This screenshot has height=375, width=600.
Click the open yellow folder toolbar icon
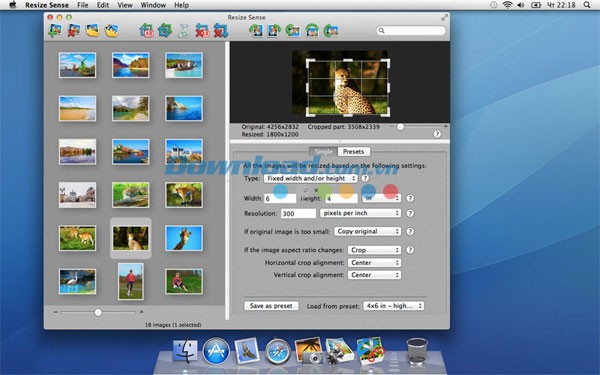(x=111, y=30)
